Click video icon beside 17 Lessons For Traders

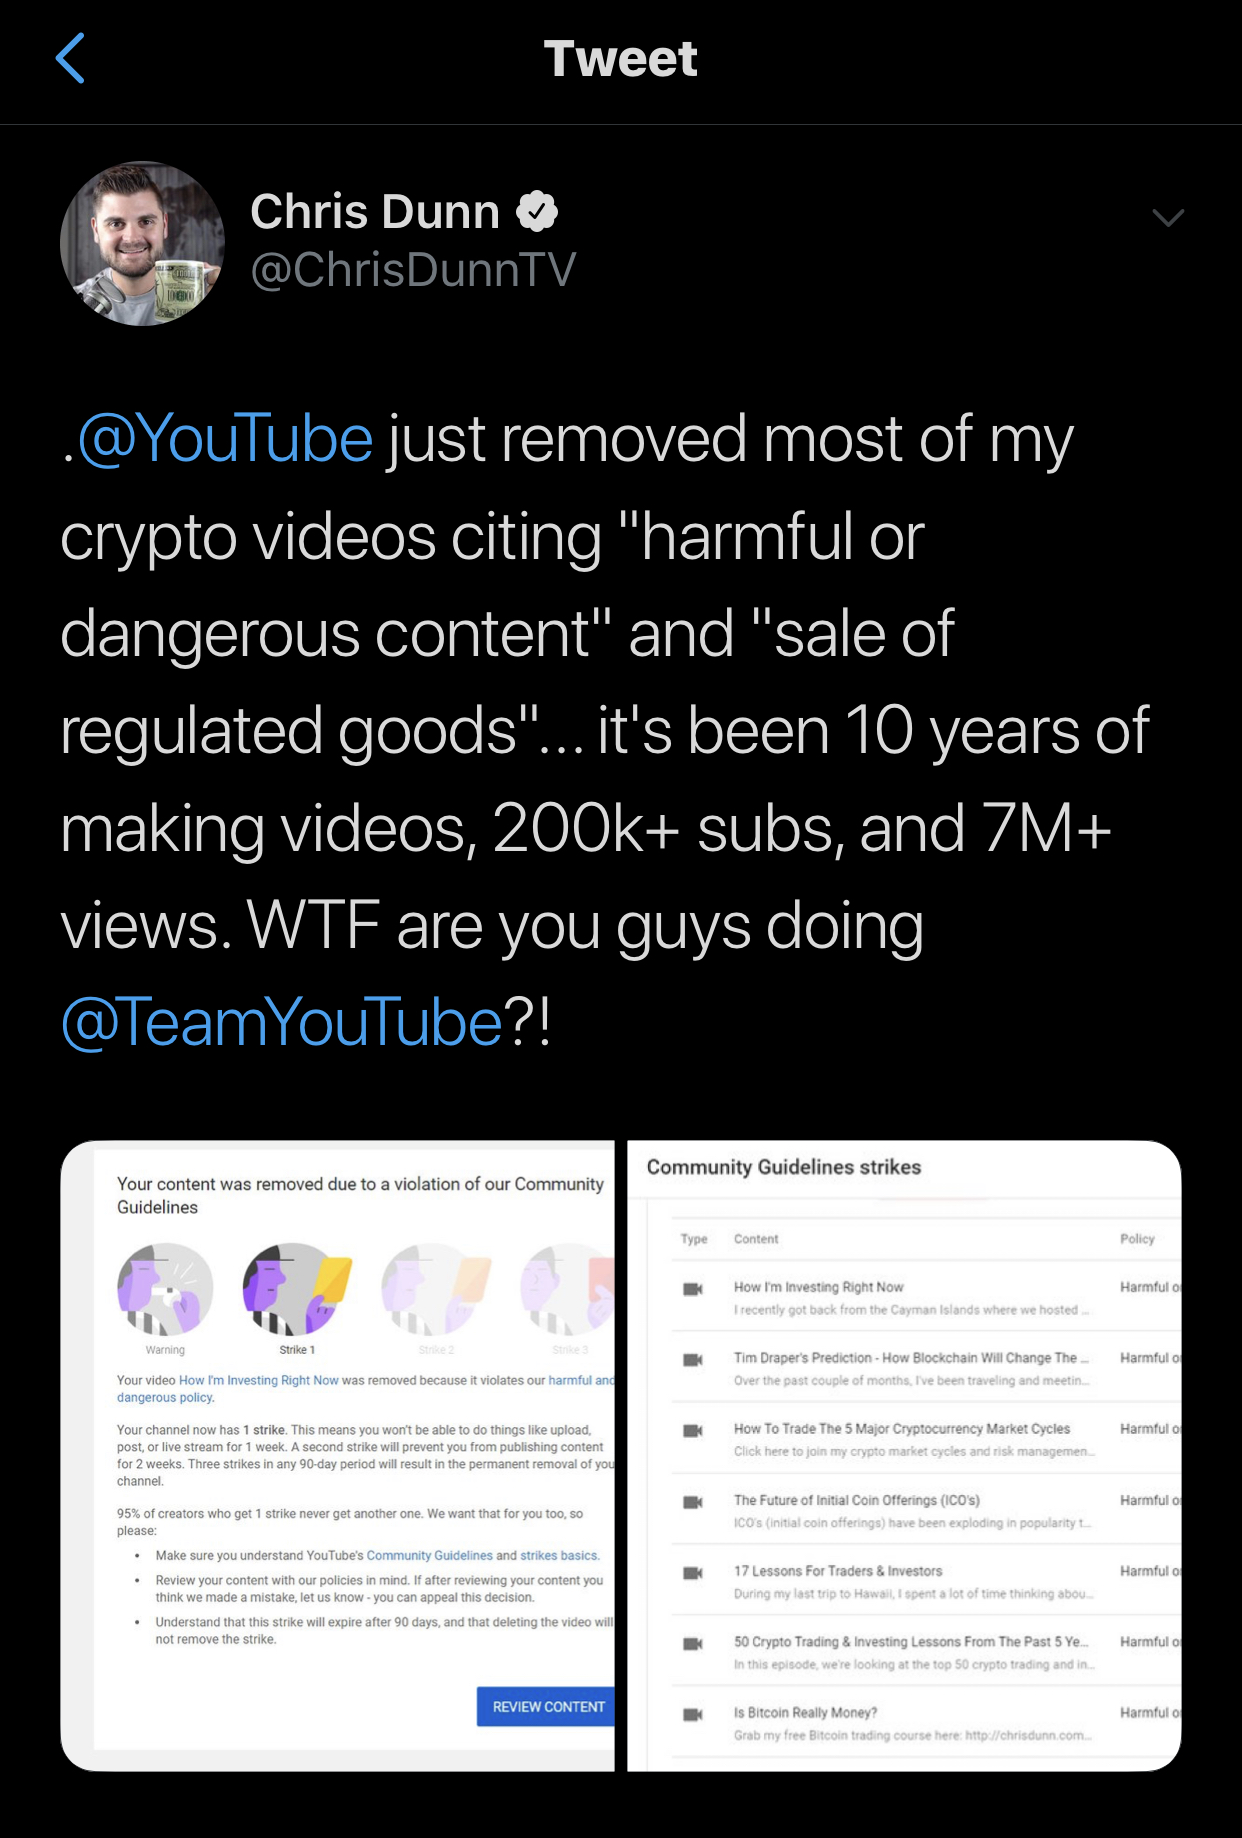tap(692, 1573)
